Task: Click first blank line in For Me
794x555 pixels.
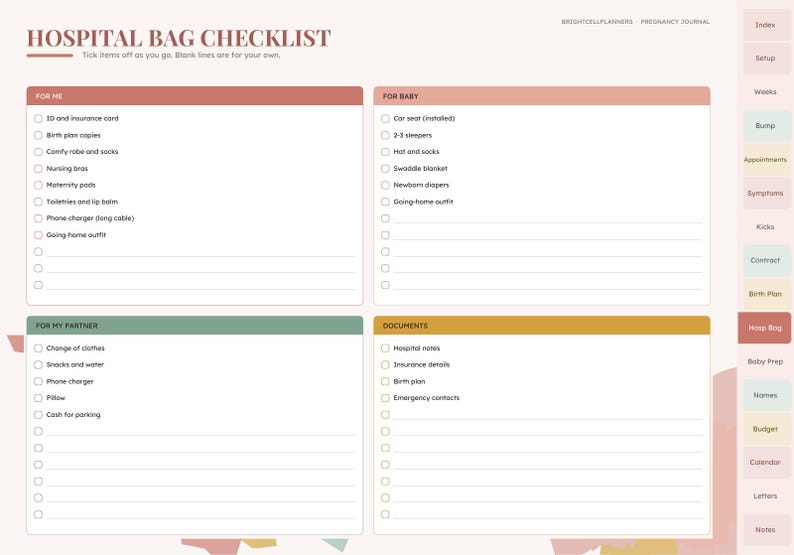Action: [x=201, y=252]
